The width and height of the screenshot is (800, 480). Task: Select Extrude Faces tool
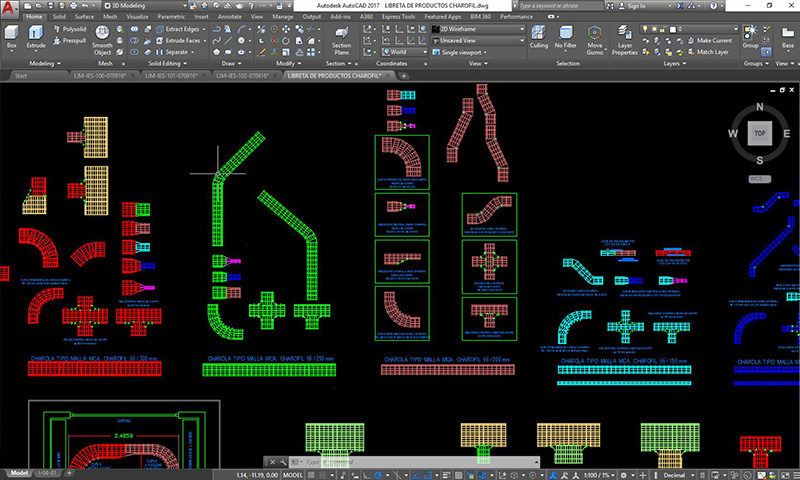(x=178, y=40)
